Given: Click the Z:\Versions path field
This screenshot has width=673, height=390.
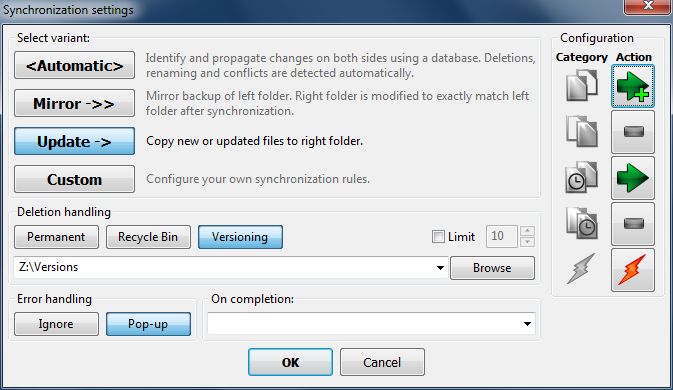Looking at the screenshot, I should 223,267.
